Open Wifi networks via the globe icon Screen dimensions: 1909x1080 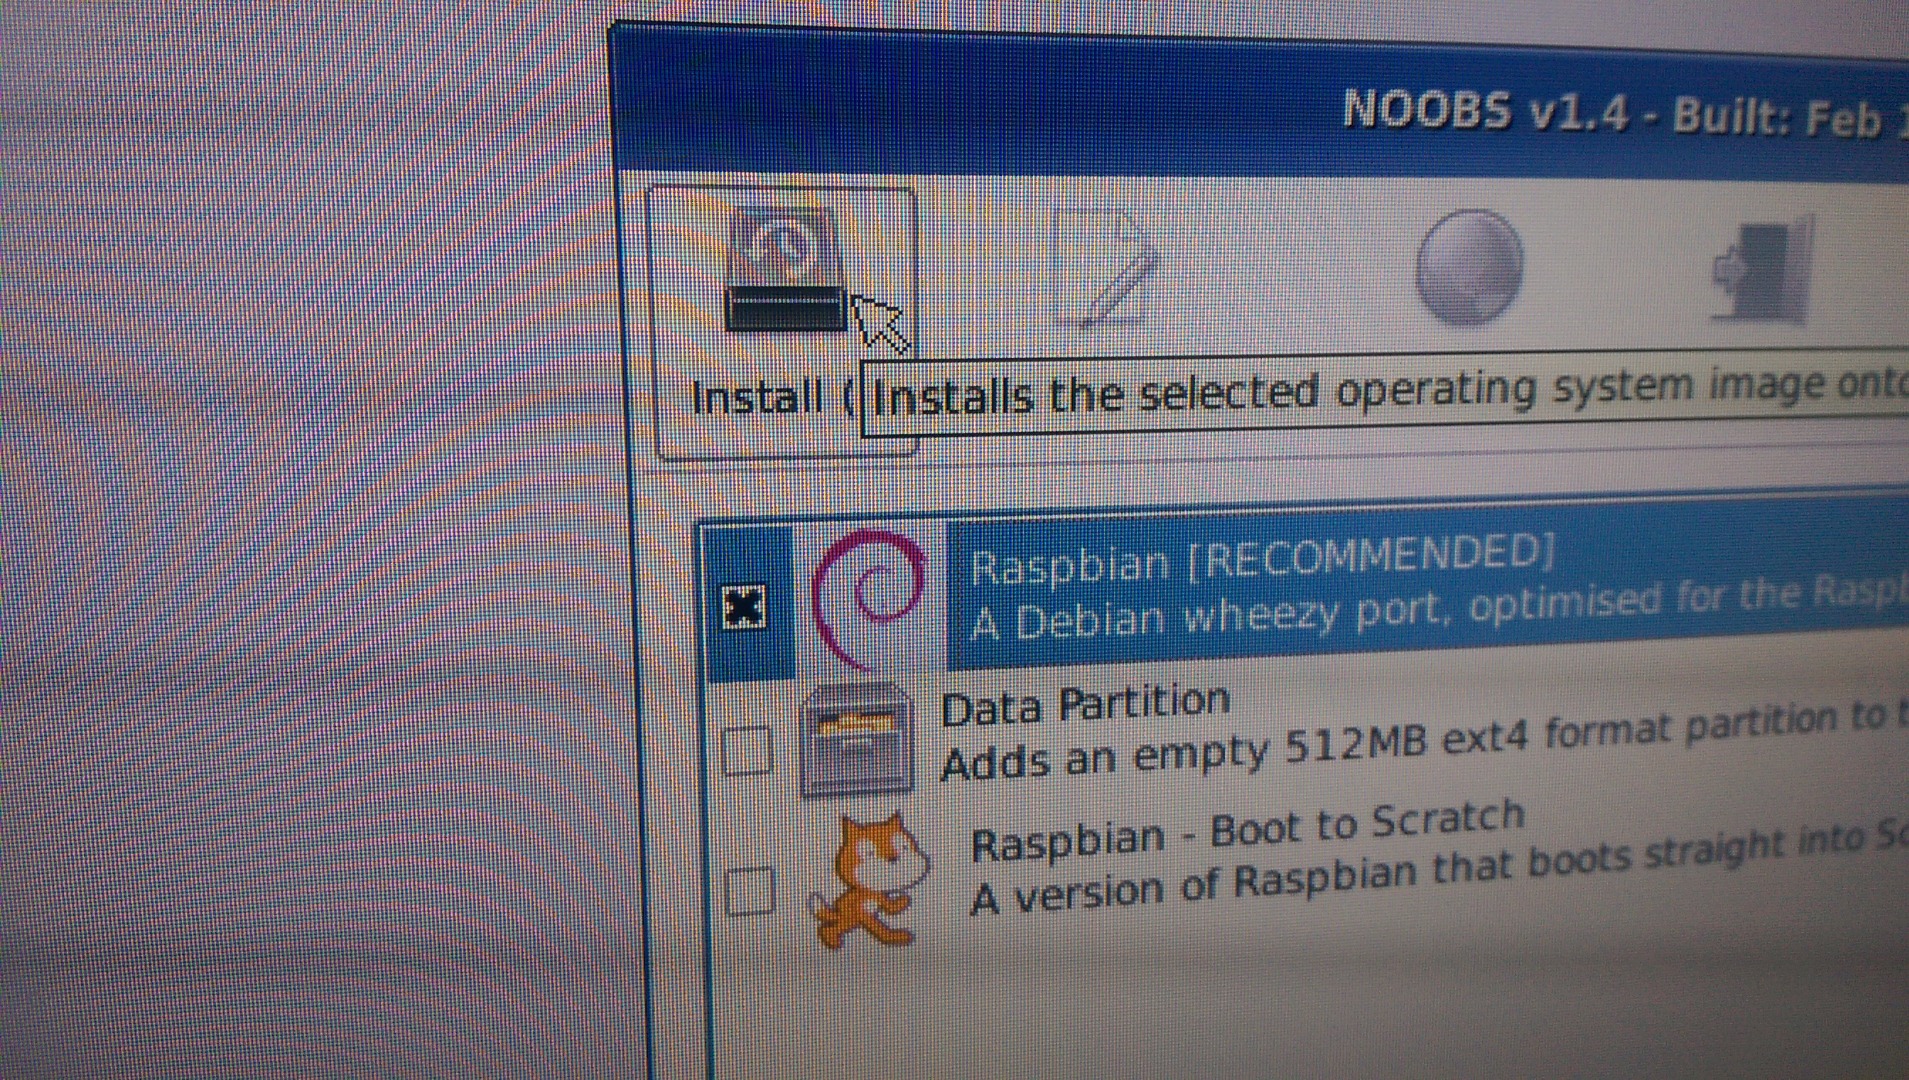[1468, 265]
